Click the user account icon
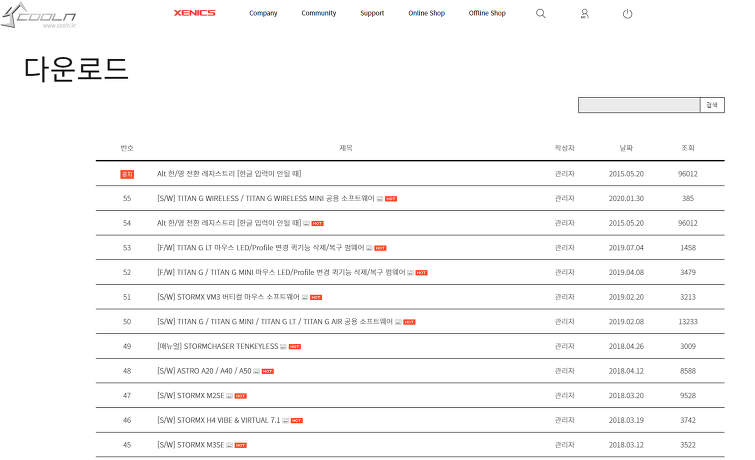 point(585,13)
